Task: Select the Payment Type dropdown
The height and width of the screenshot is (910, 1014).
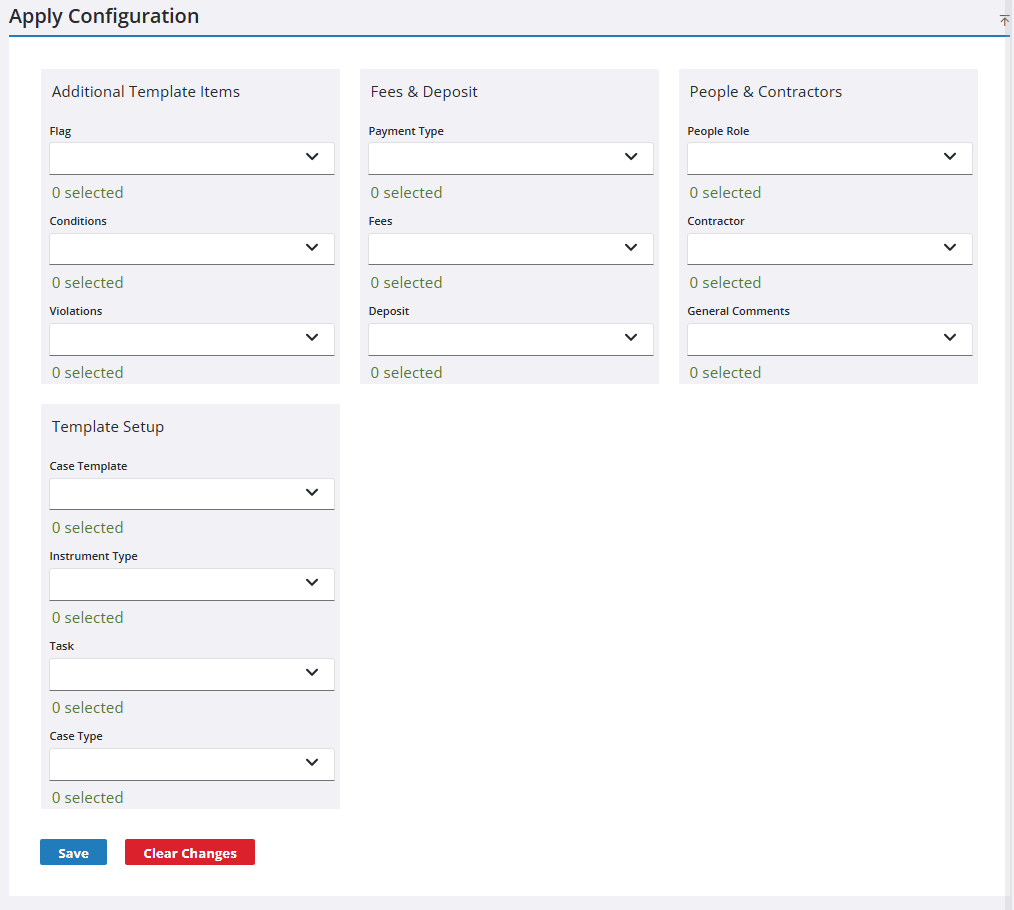Action: (510, 158)
